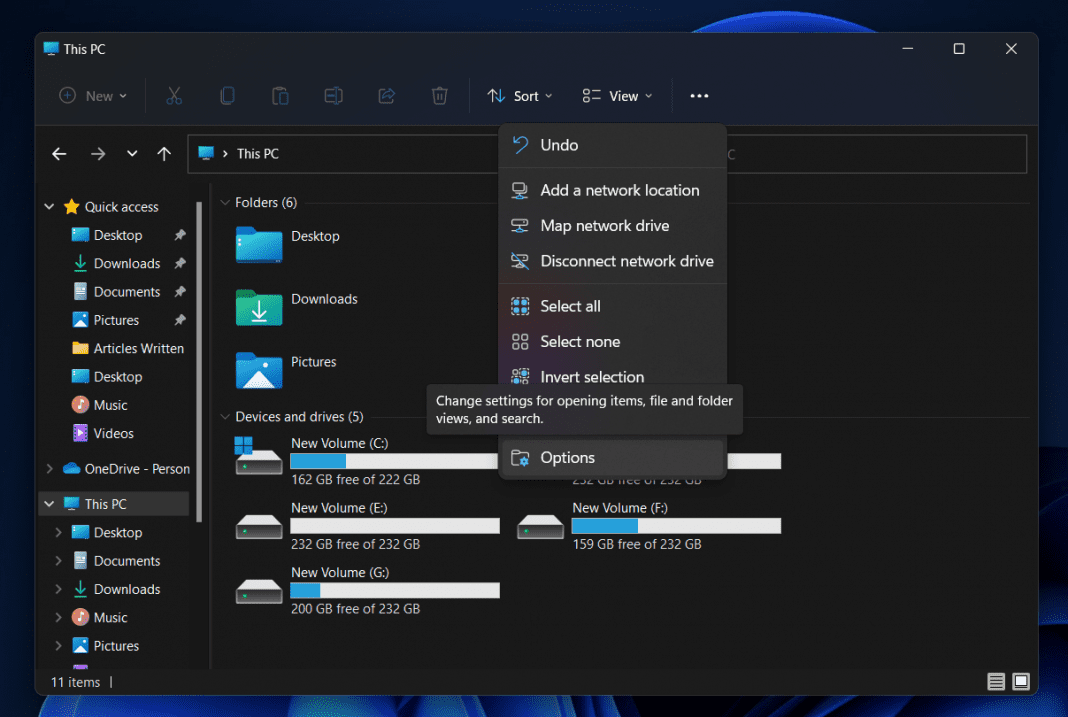This screenshot has width=1068, height=717.
Task: Select the Cut tool
Action: (x=174, y=95)
